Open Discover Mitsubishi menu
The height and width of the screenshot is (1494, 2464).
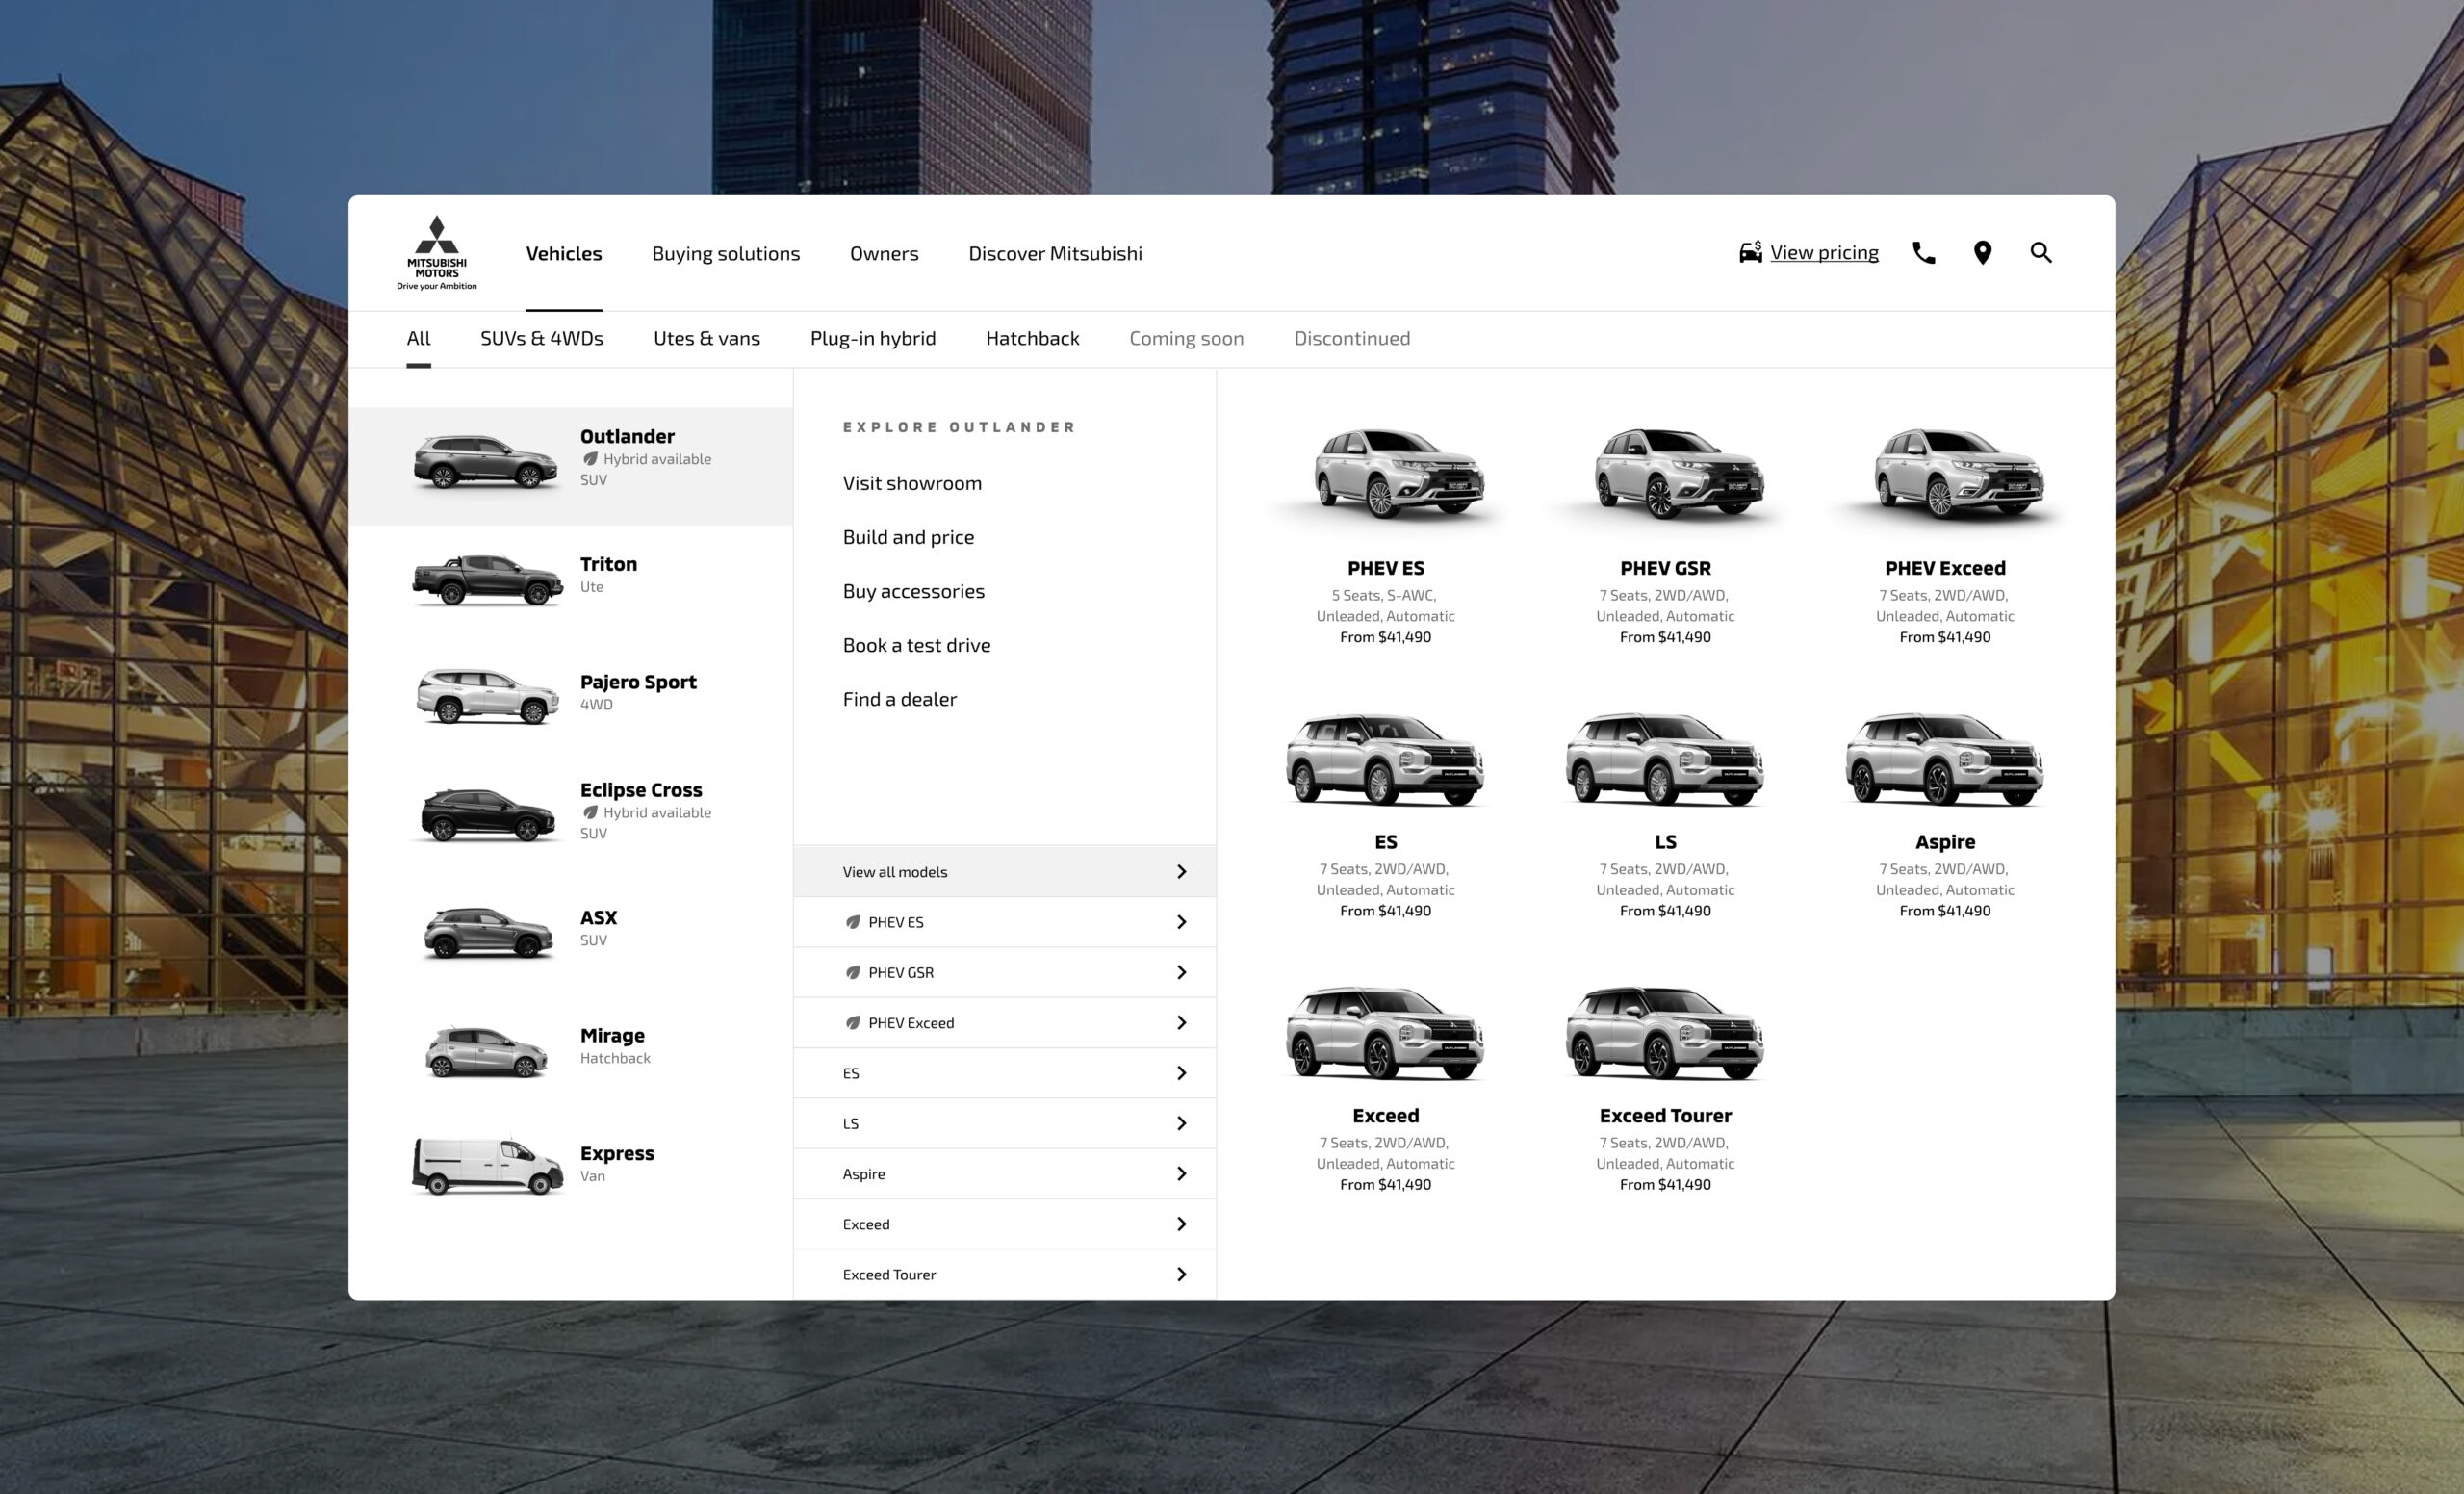1055,254
